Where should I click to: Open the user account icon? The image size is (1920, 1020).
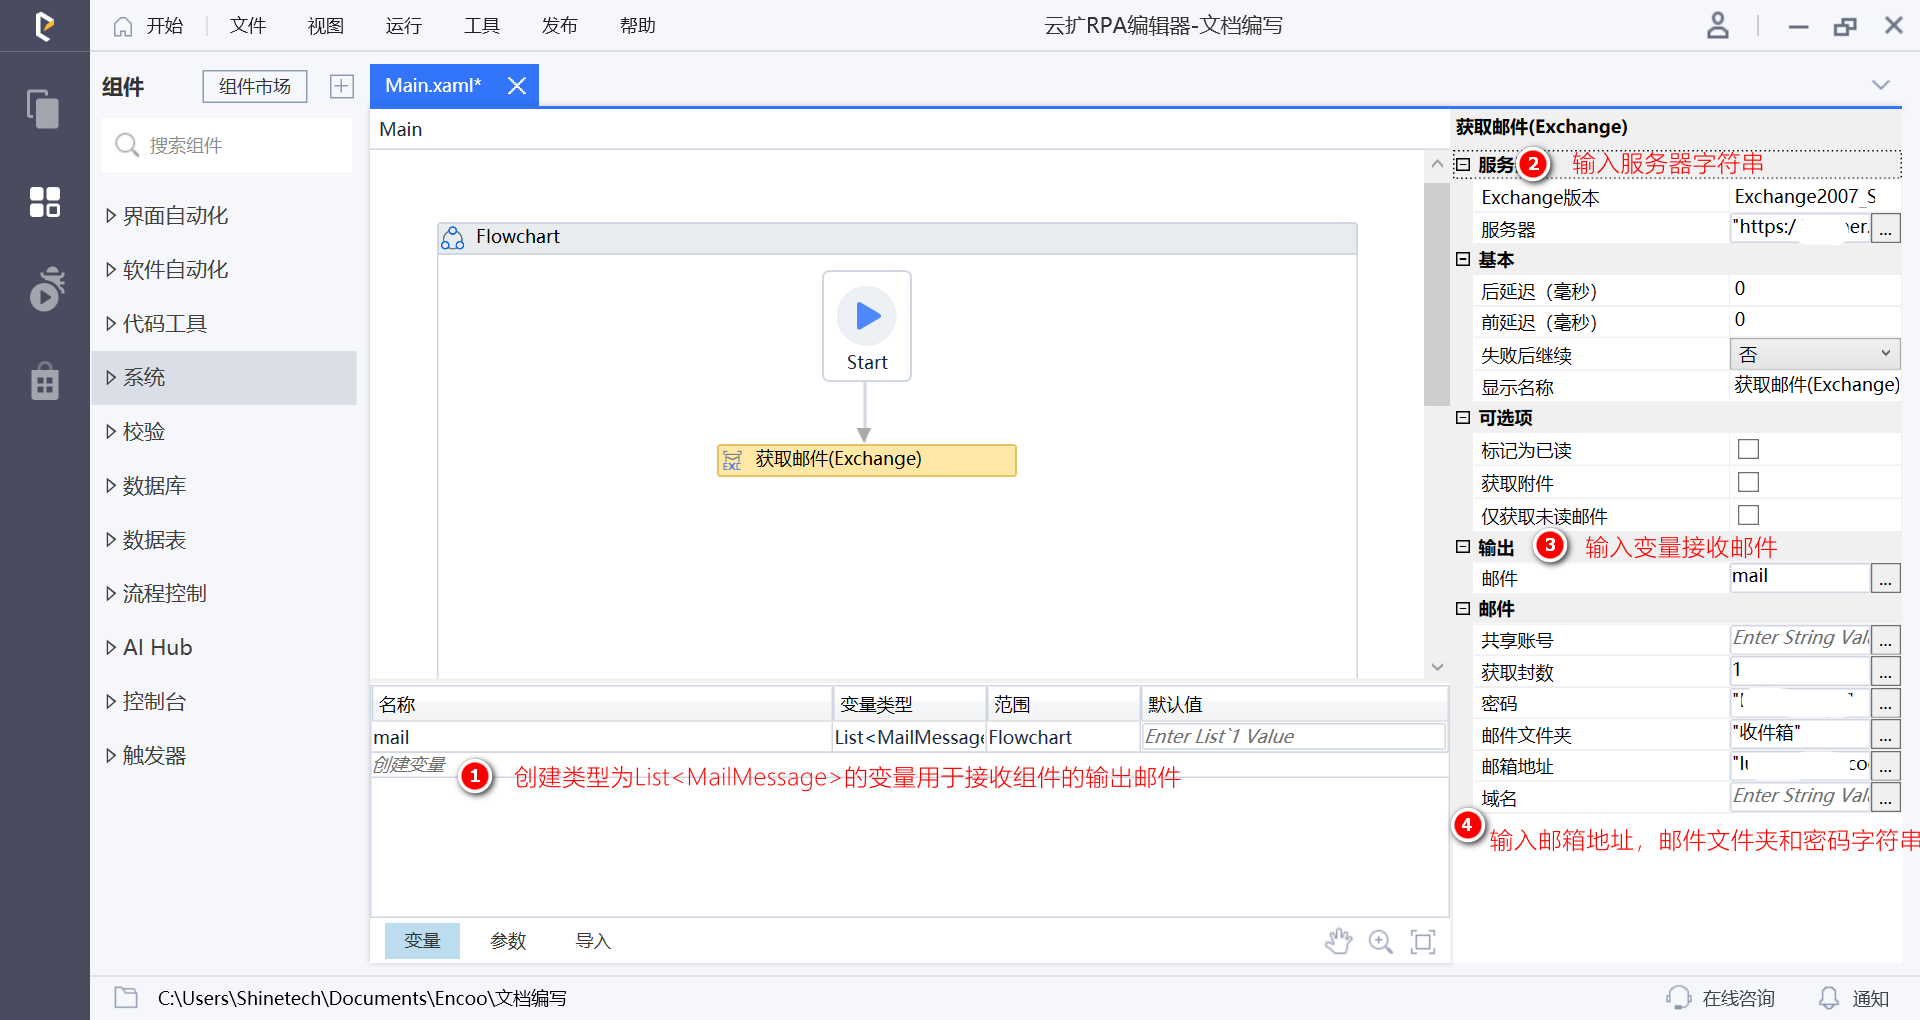(1717, 25)
